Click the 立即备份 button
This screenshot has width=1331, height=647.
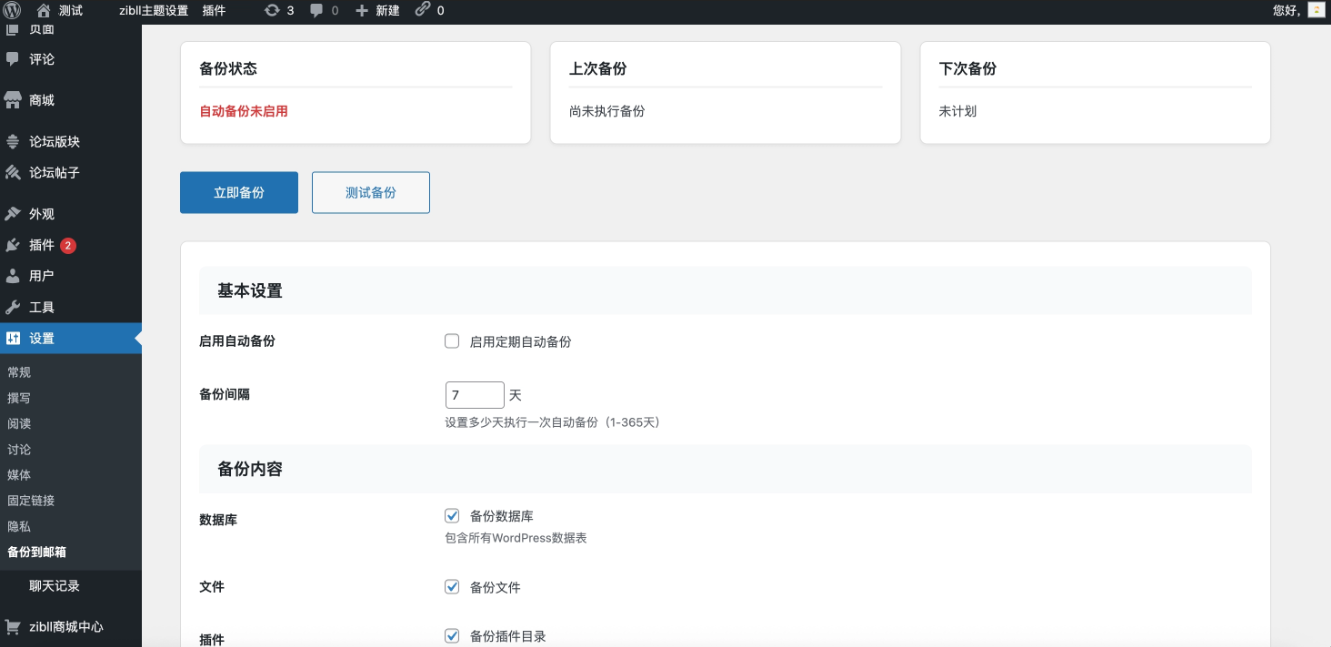(238, 192)
